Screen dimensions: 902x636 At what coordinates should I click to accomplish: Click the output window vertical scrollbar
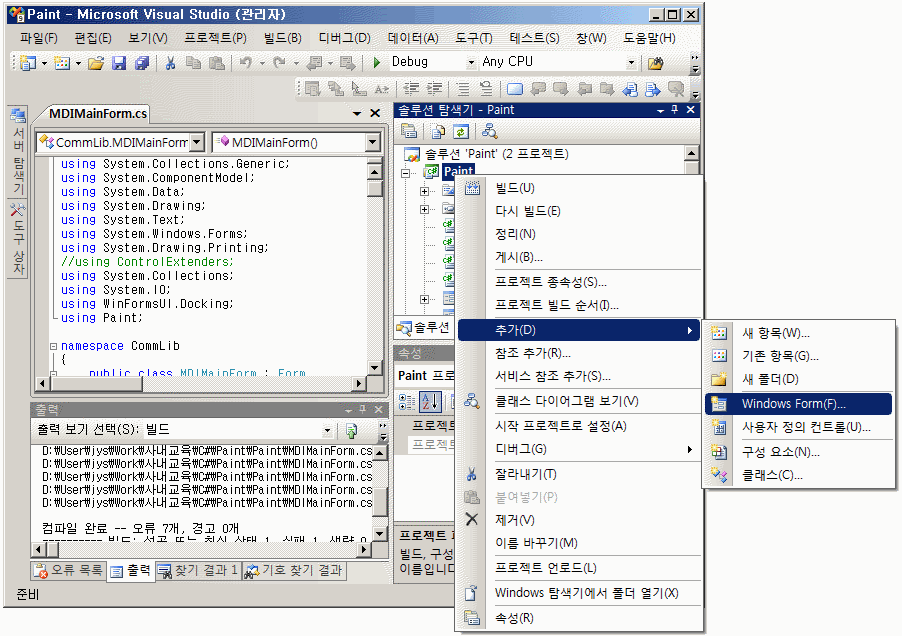(x=380, y=493)
